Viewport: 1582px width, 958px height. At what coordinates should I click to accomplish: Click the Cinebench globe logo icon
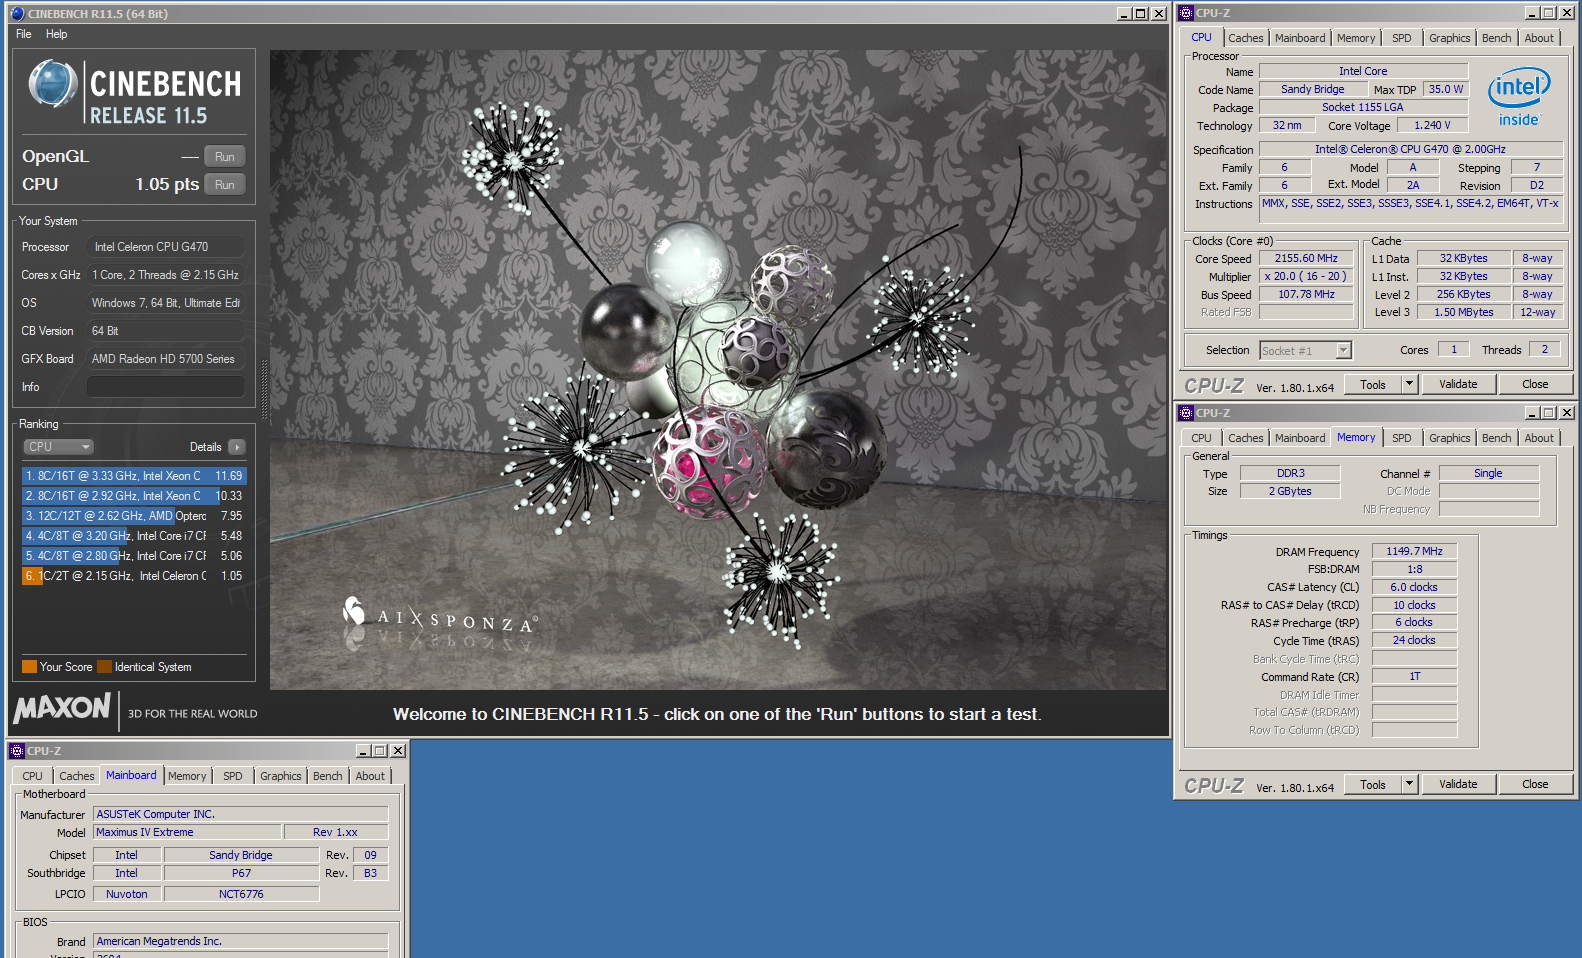click(52, 84)
